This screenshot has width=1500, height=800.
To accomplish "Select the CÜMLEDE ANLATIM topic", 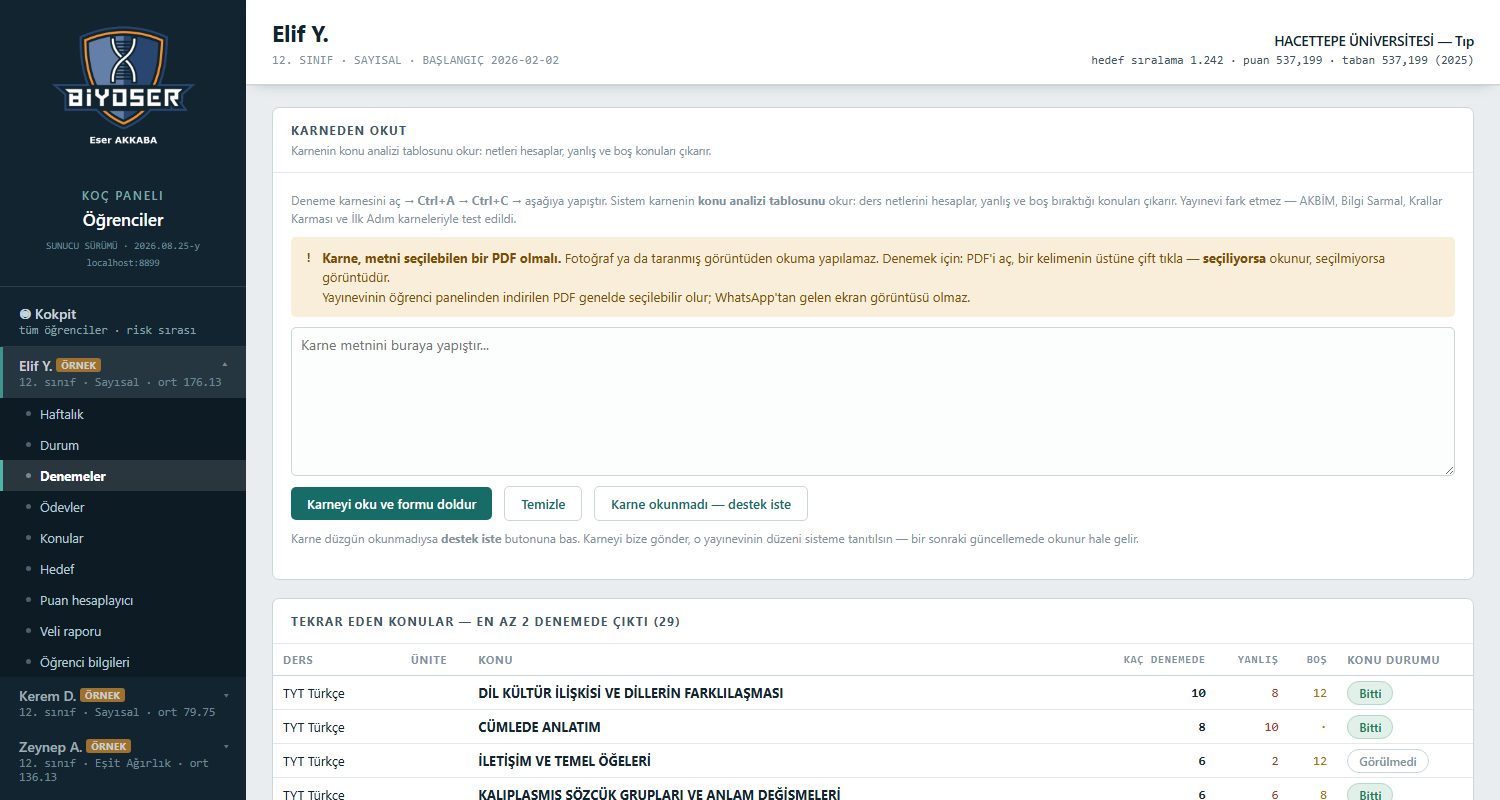I will point(540,727).
